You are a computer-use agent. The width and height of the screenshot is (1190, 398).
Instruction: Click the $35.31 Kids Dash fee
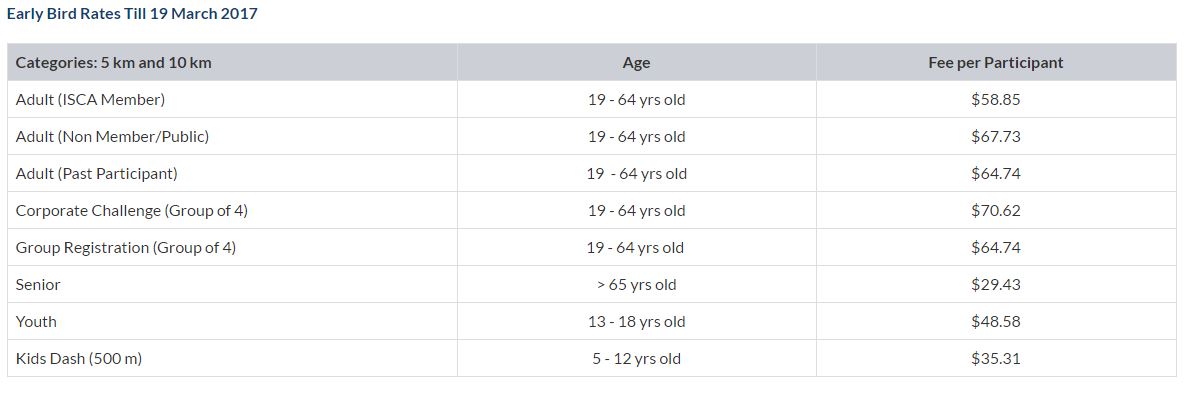coord(996,359)
